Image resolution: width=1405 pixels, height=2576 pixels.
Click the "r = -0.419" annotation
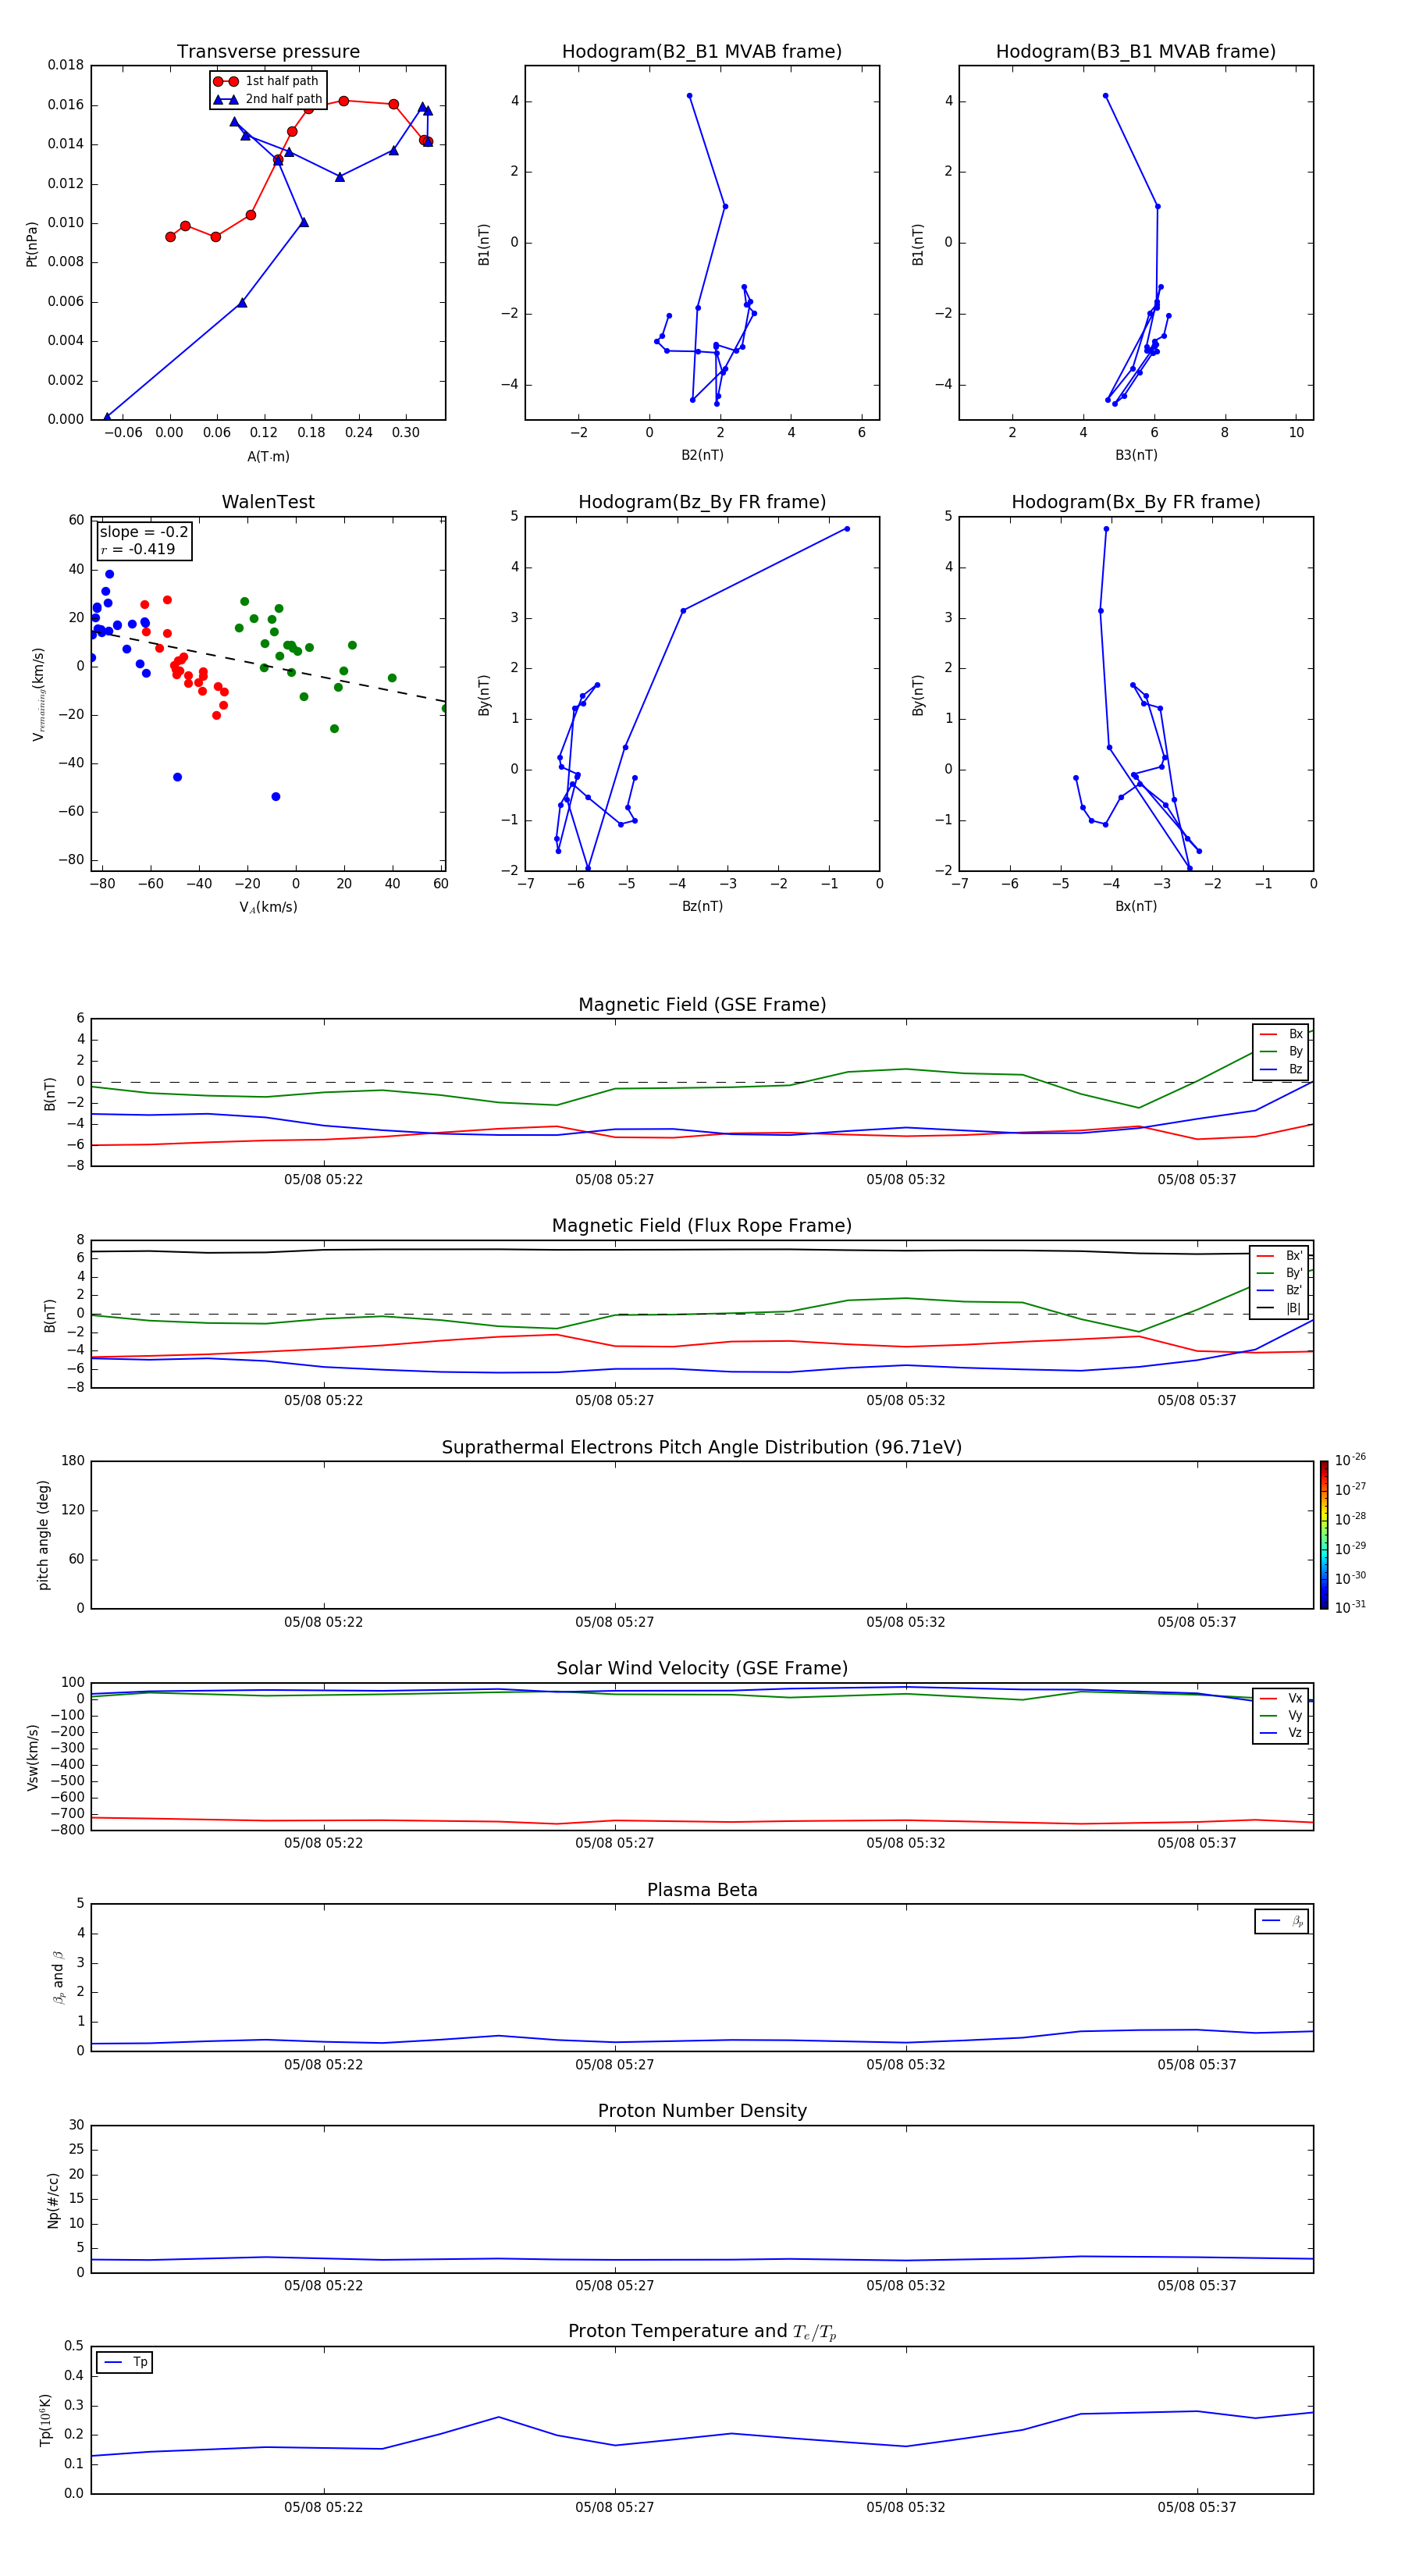(x=138, y=549)
